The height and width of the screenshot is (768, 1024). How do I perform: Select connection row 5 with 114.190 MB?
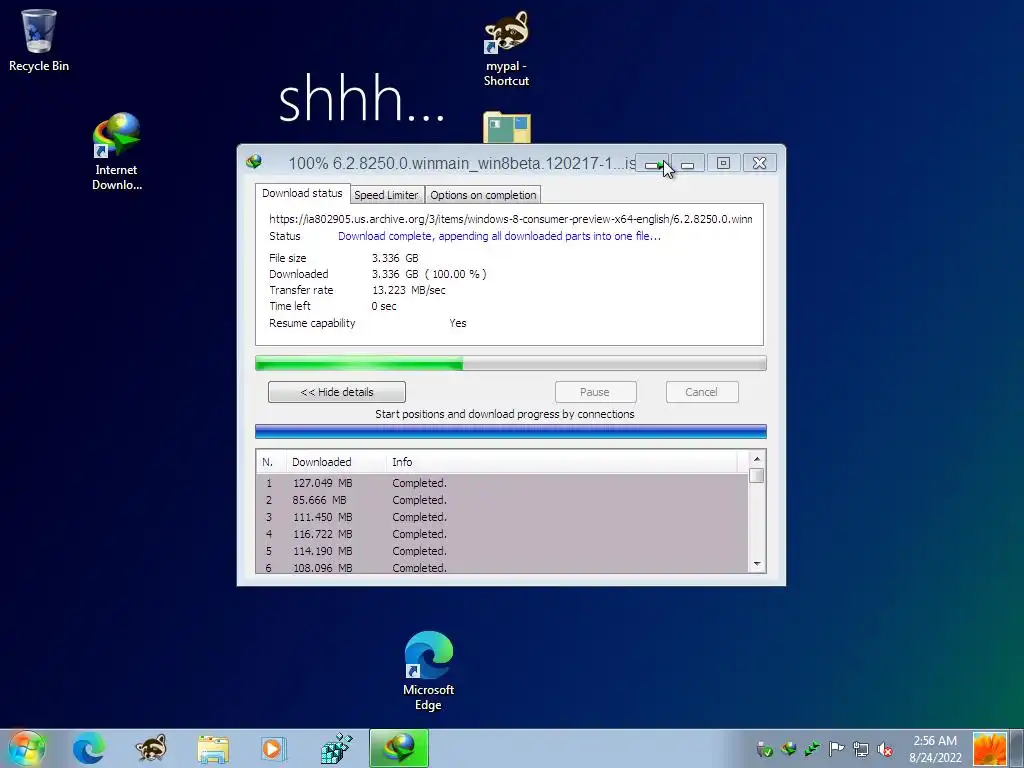pyautogui.click(x=502, y=551)
